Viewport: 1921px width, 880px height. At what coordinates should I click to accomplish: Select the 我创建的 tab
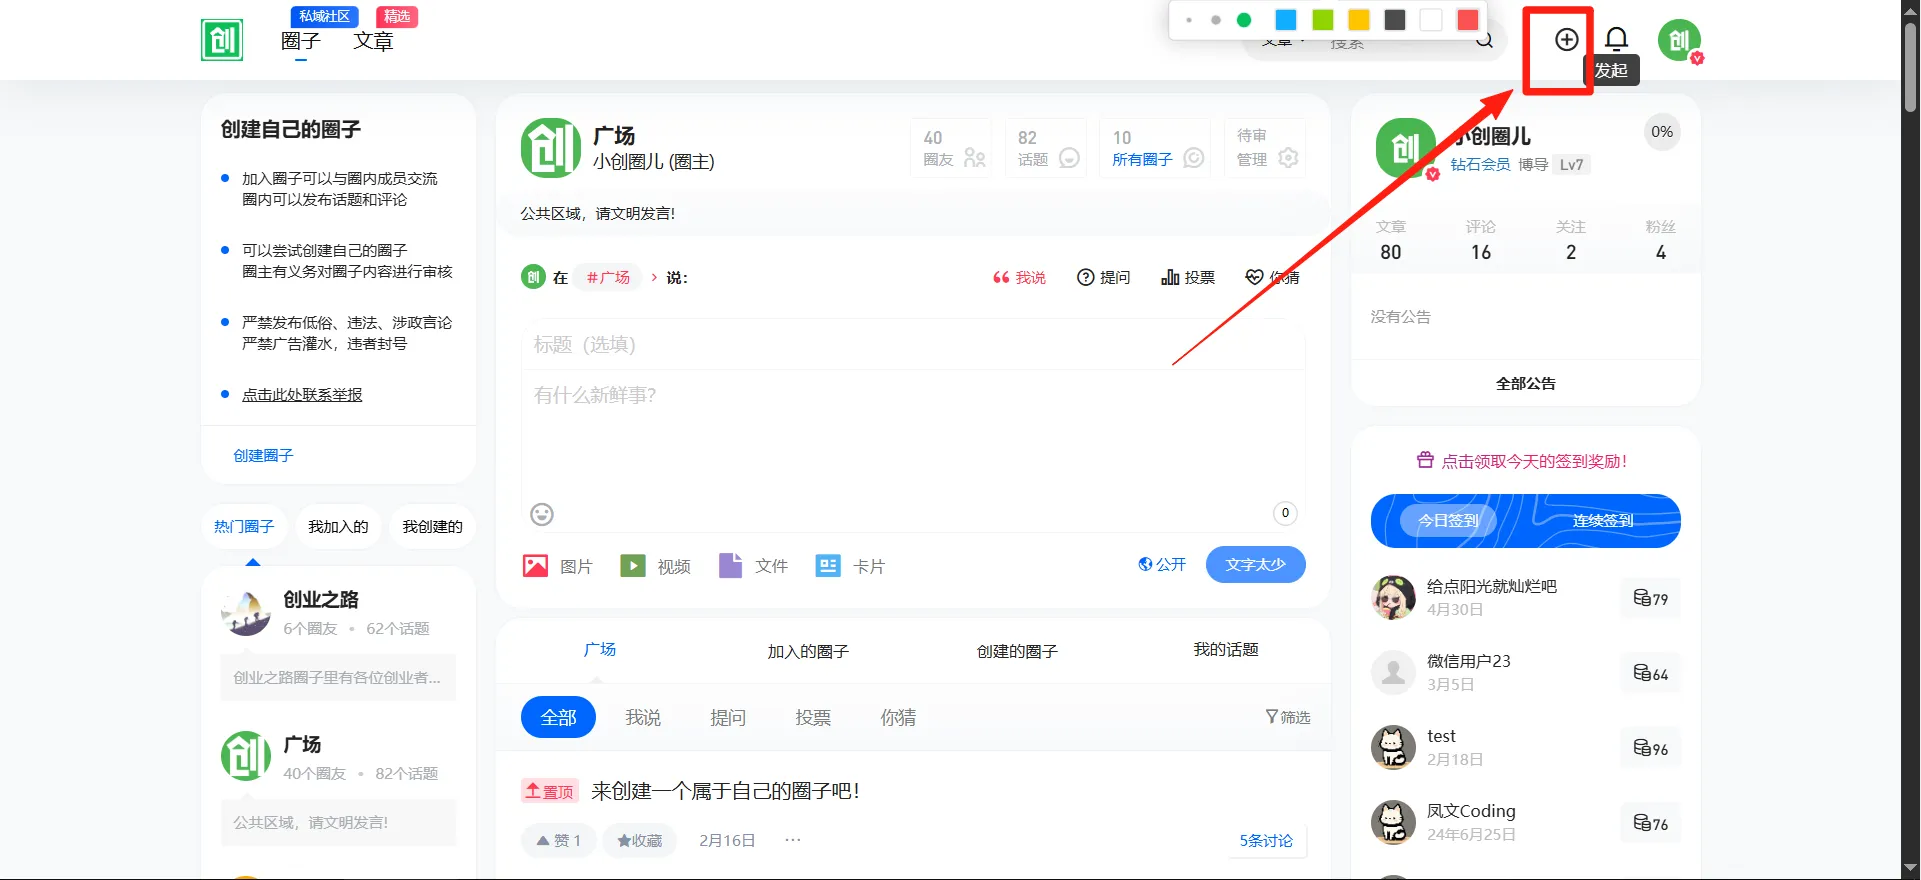pyautogui.click(x=432, y=526)
